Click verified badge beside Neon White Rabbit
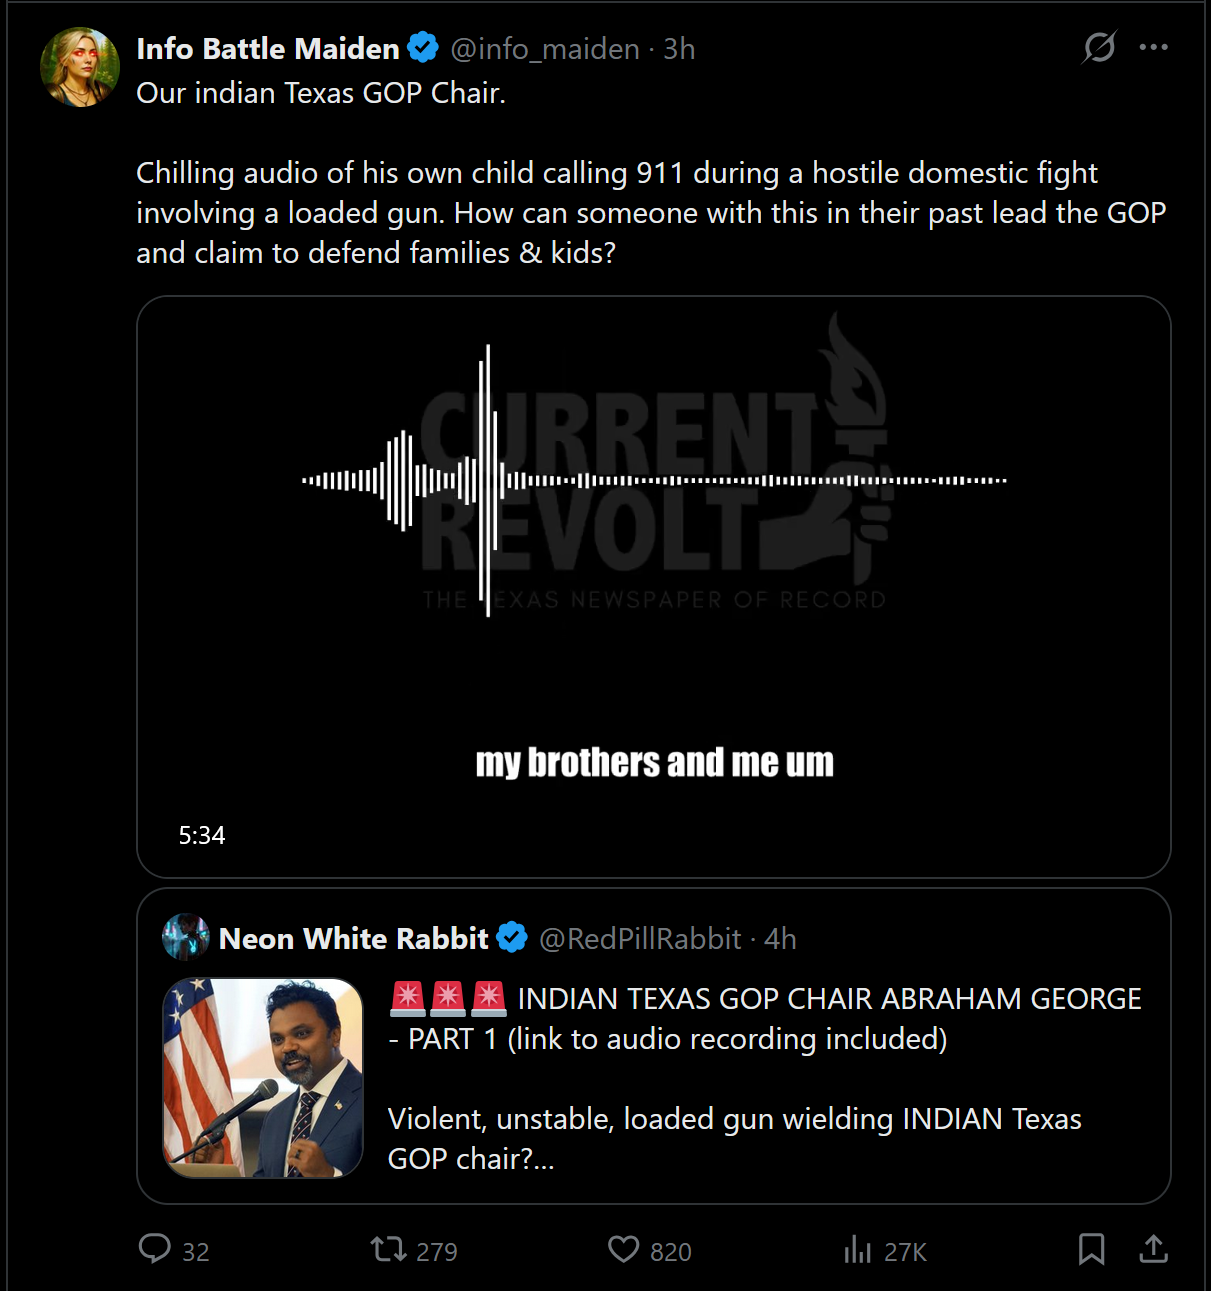 [x=512, y=938]
